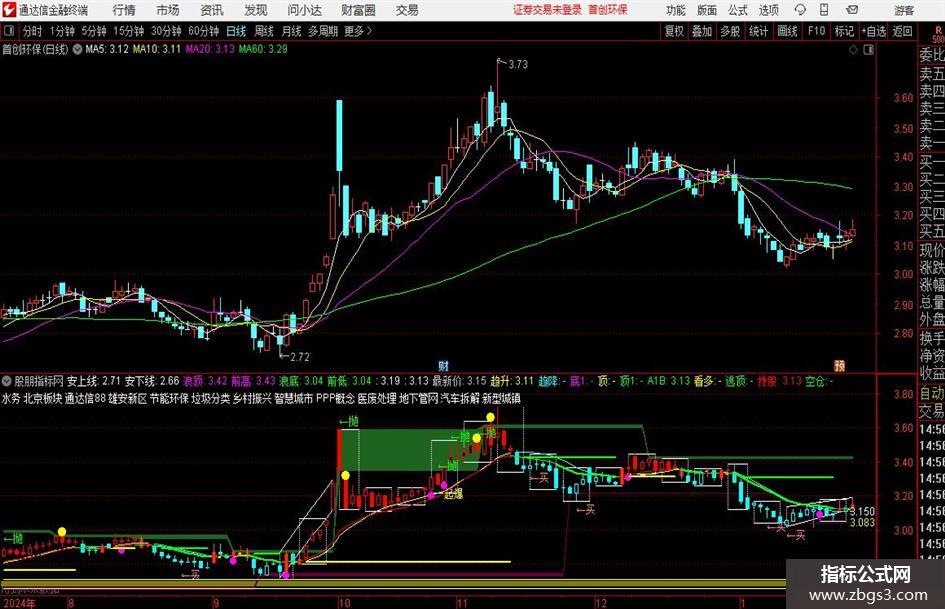Open the 画线 drawing tools
This screenshot has height=609, width=945.
(787, 31)
